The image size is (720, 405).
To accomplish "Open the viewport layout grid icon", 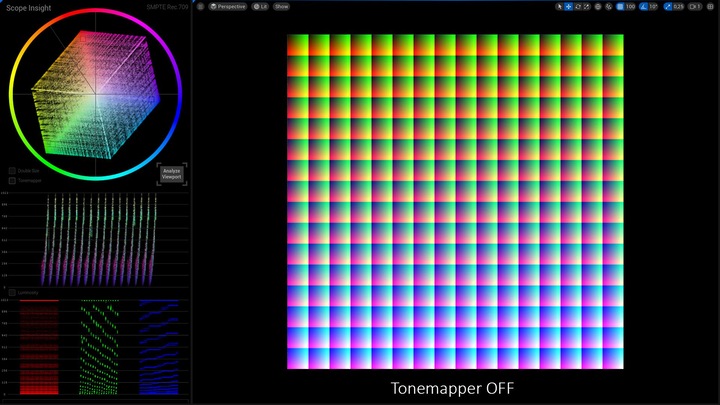I will (x=710, y=6).
